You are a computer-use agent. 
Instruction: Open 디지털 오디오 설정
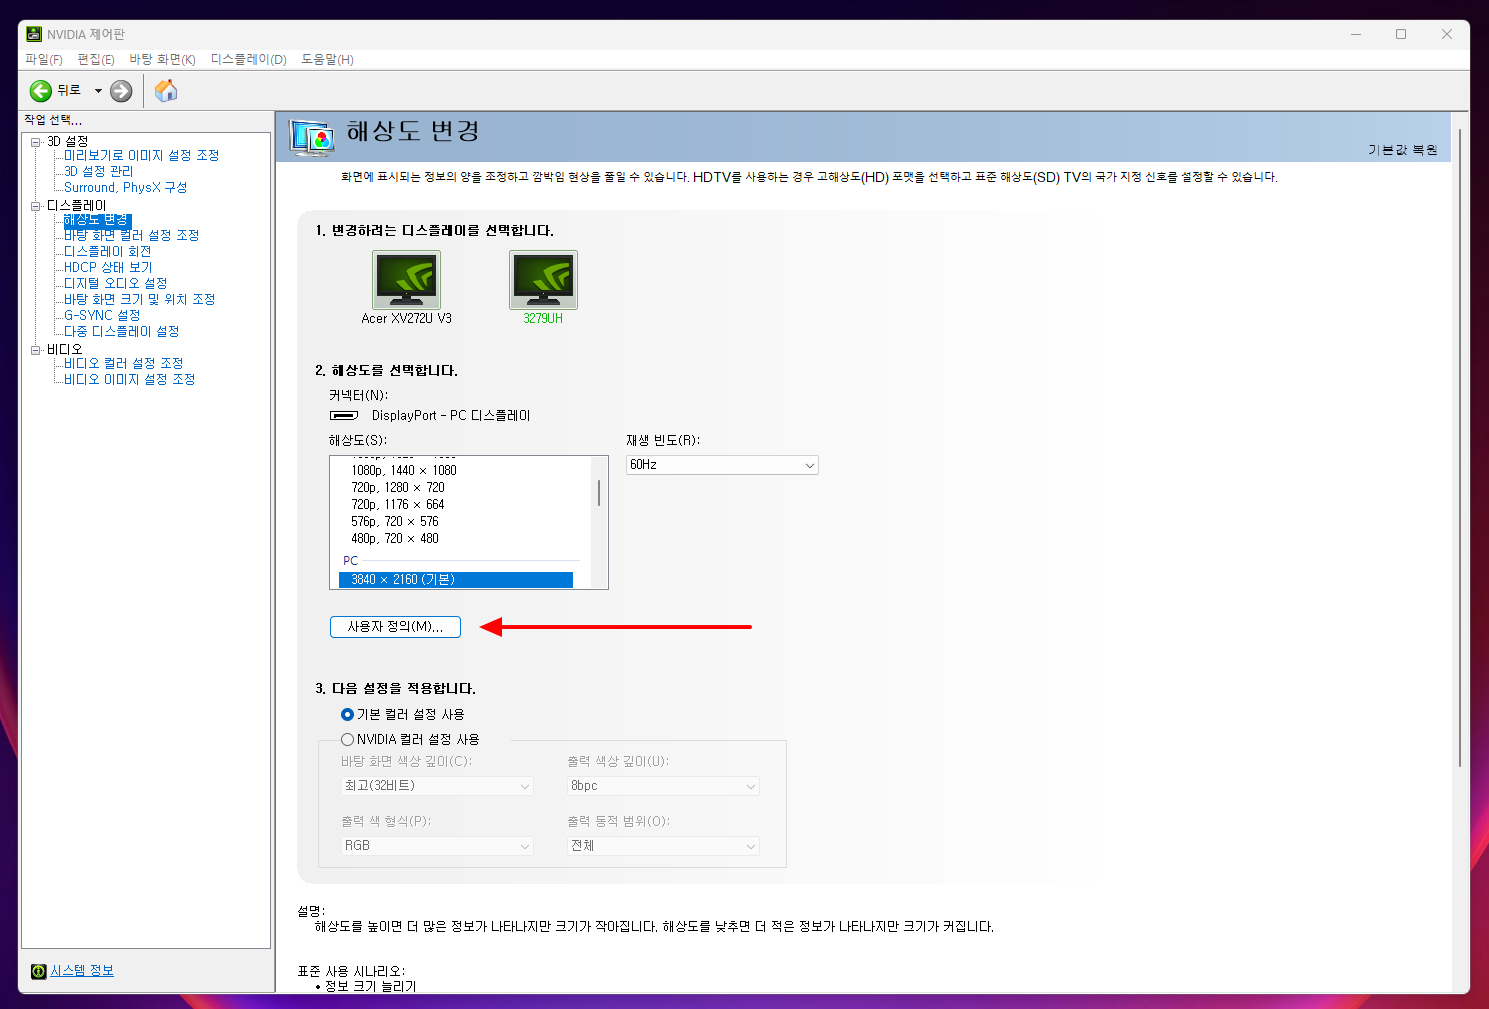coord(115,284)
